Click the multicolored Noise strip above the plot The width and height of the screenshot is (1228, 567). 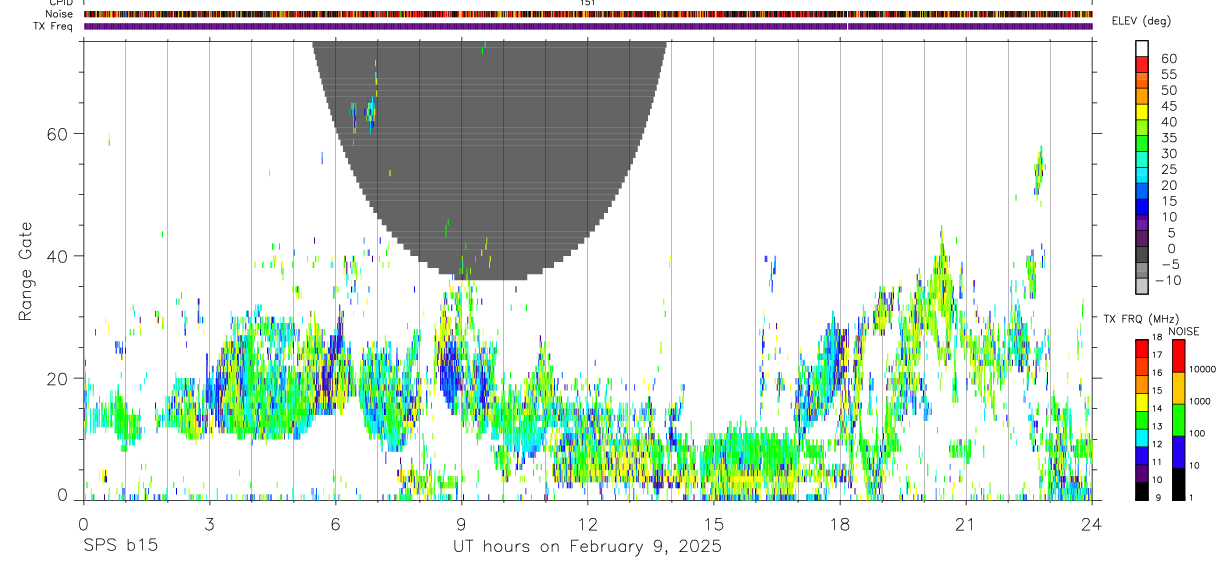coord(588,14)
